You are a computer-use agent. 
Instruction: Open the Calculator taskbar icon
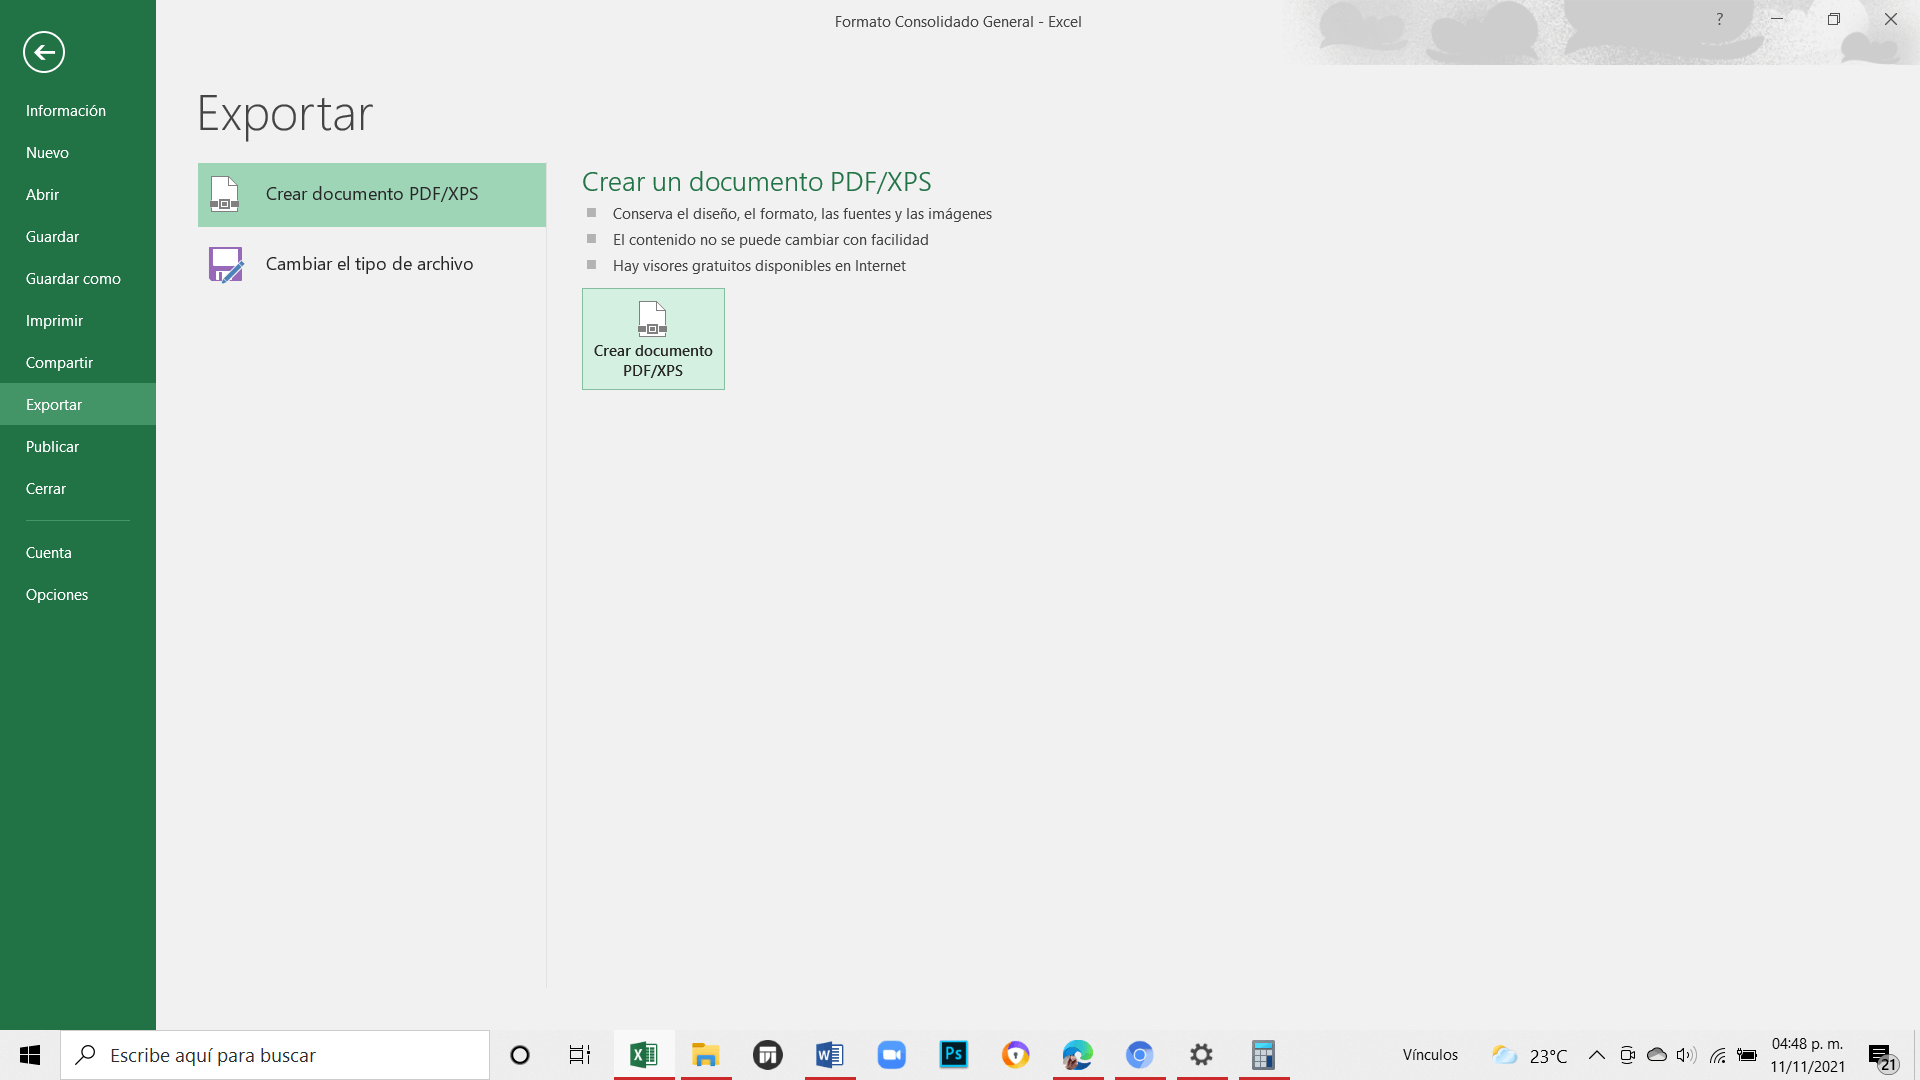click(x=1263, y=1055)
